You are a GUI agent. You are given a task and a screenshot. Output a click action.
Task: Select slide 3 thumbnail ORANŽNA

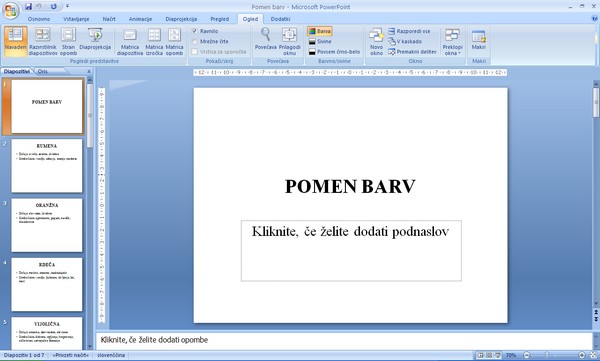point(47,225)
